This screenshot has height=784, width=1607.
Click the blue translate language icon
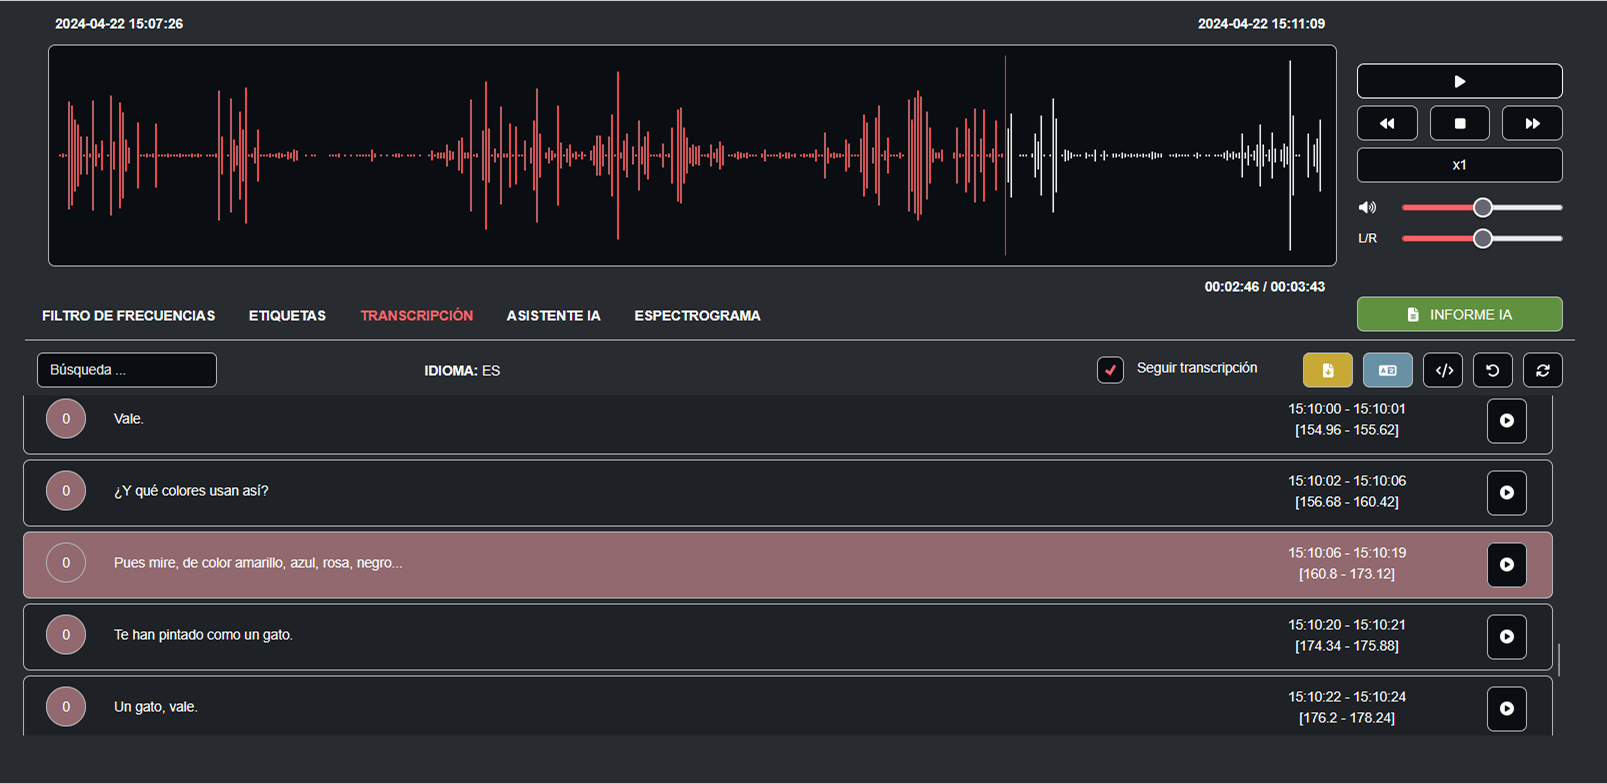1387,370
